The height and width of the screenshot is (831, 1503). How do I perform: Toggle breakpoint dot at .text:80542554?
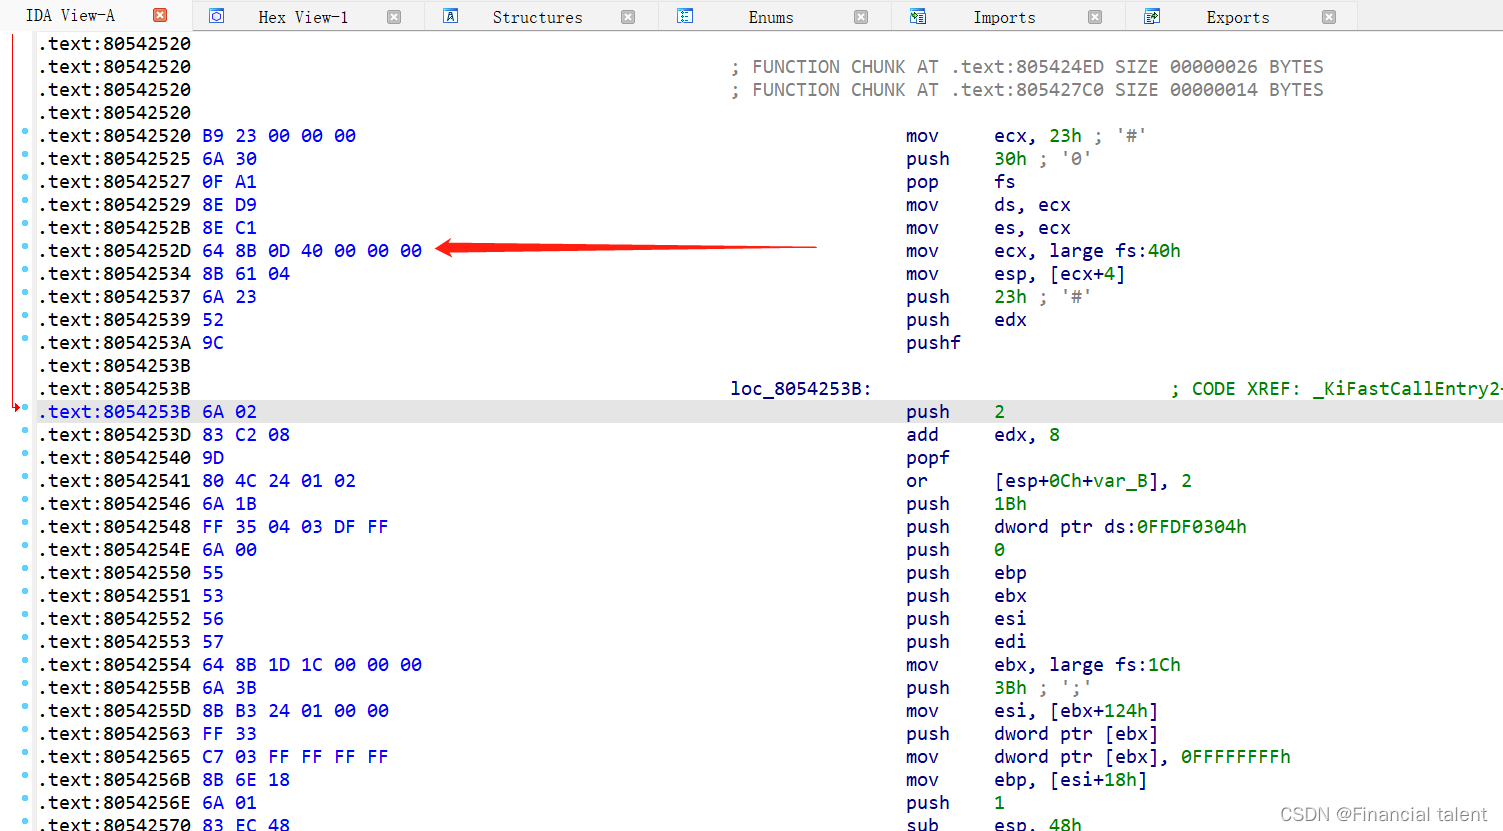coord(25,660)
